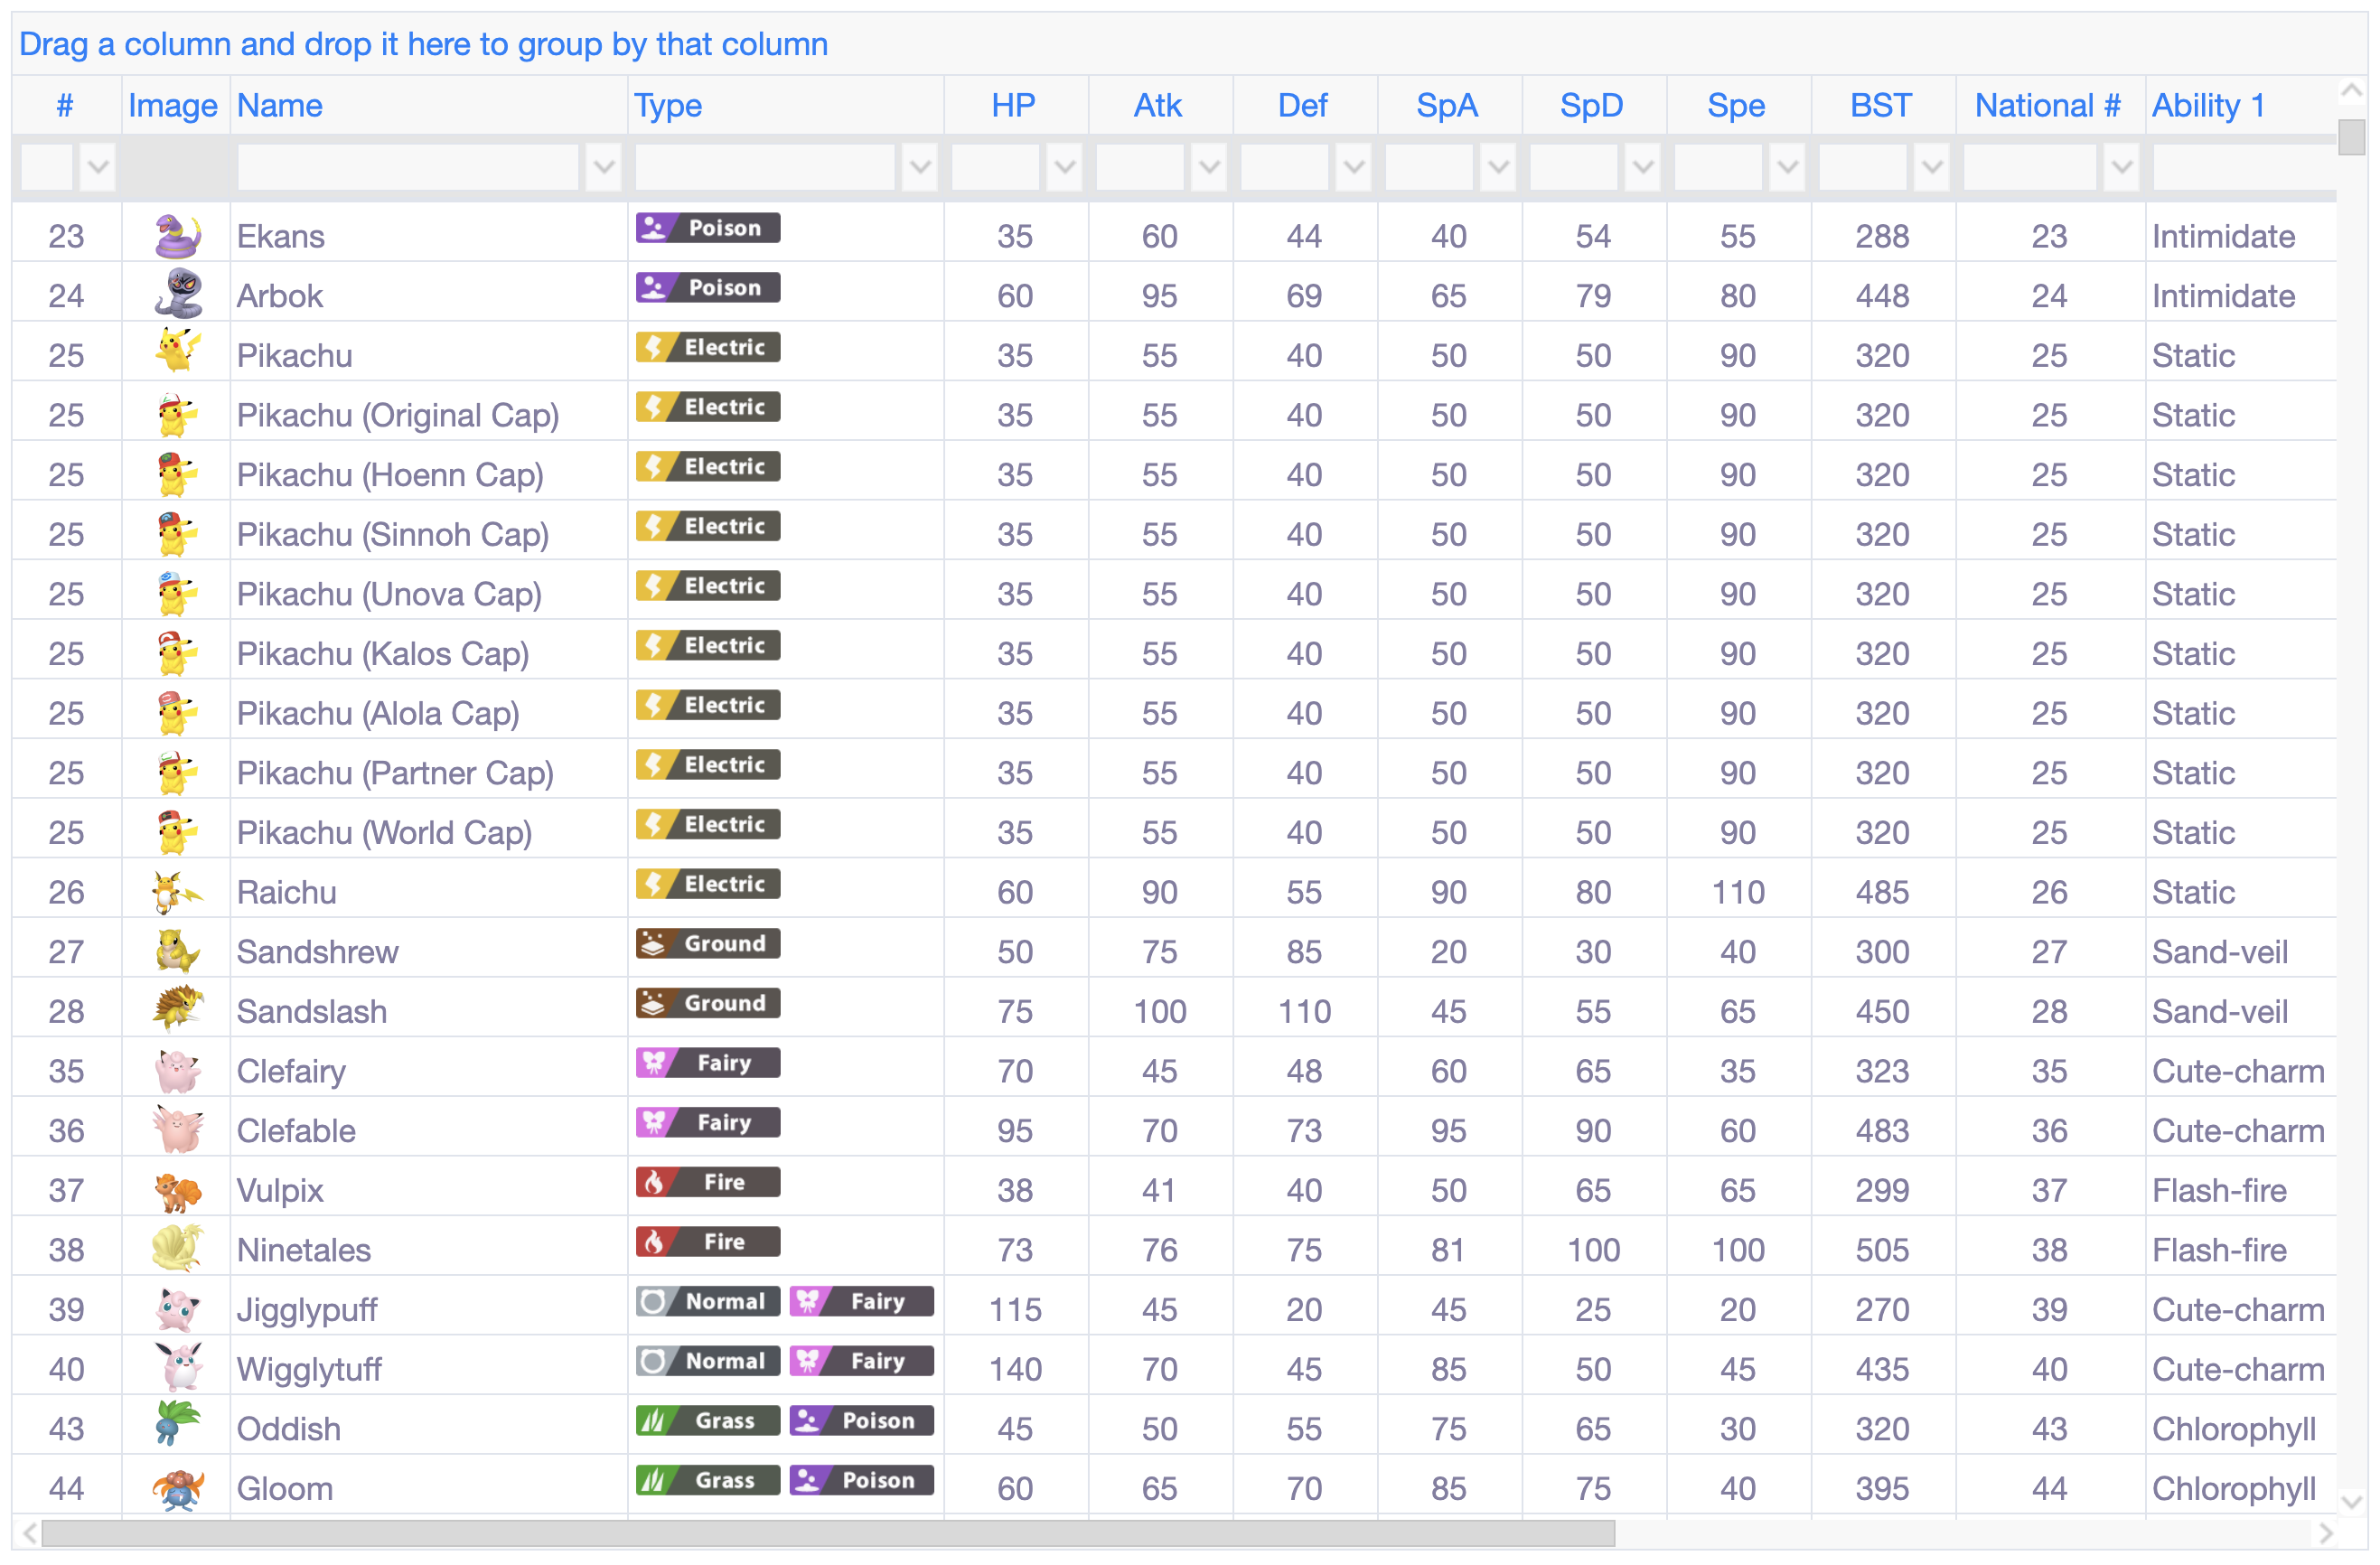Click Clefairy's Fairy type badge
Screen dimensions: 2380x1565
(x=708, y=1062)
